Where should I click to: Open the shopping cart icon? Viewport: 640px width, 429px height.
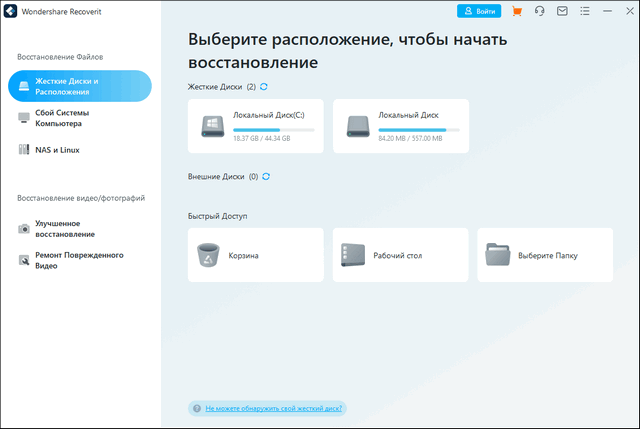[516, 11]
